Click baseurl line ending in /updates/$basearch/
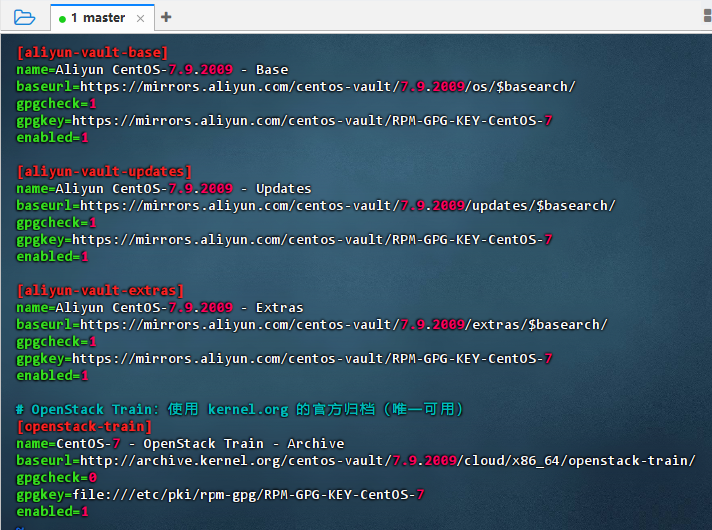 click(x=316, y=205)
